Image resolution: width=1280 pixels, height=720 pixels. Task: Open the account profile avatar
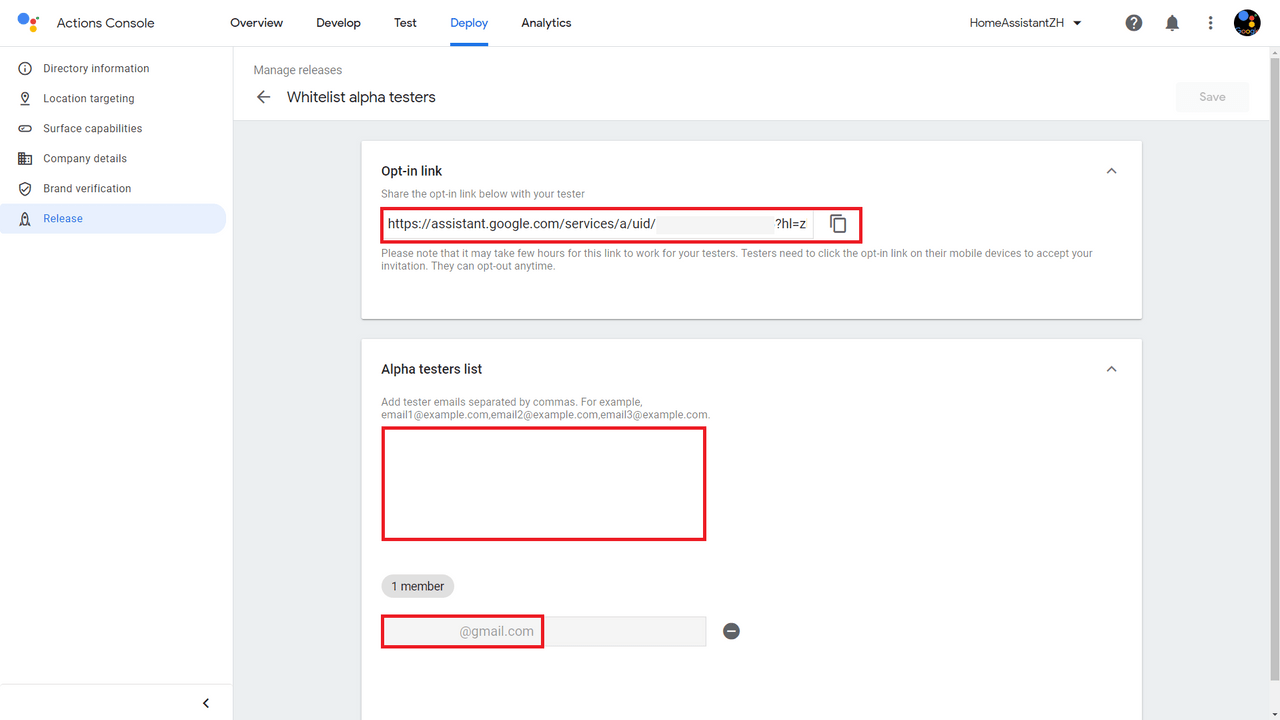coord(1247,23)
